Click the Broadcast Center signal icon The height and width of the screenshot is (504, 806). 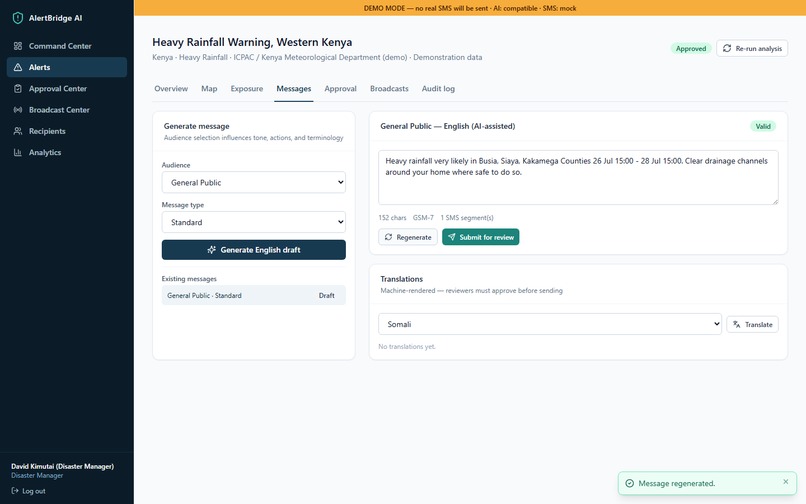click(18, 110)
